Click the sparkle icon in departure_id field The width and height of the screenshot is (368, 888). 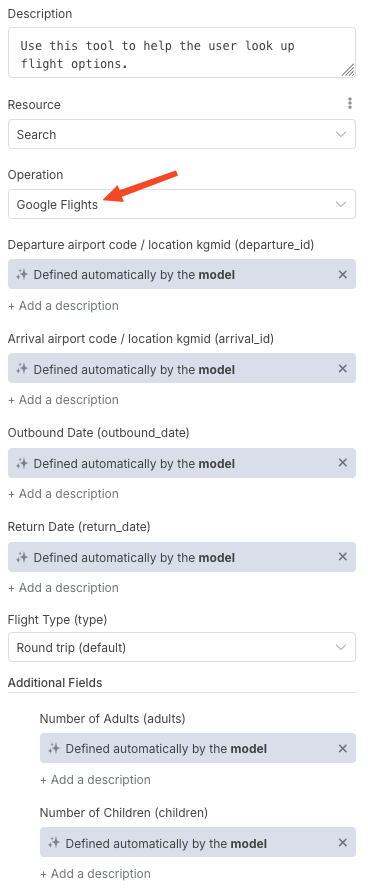22,275
